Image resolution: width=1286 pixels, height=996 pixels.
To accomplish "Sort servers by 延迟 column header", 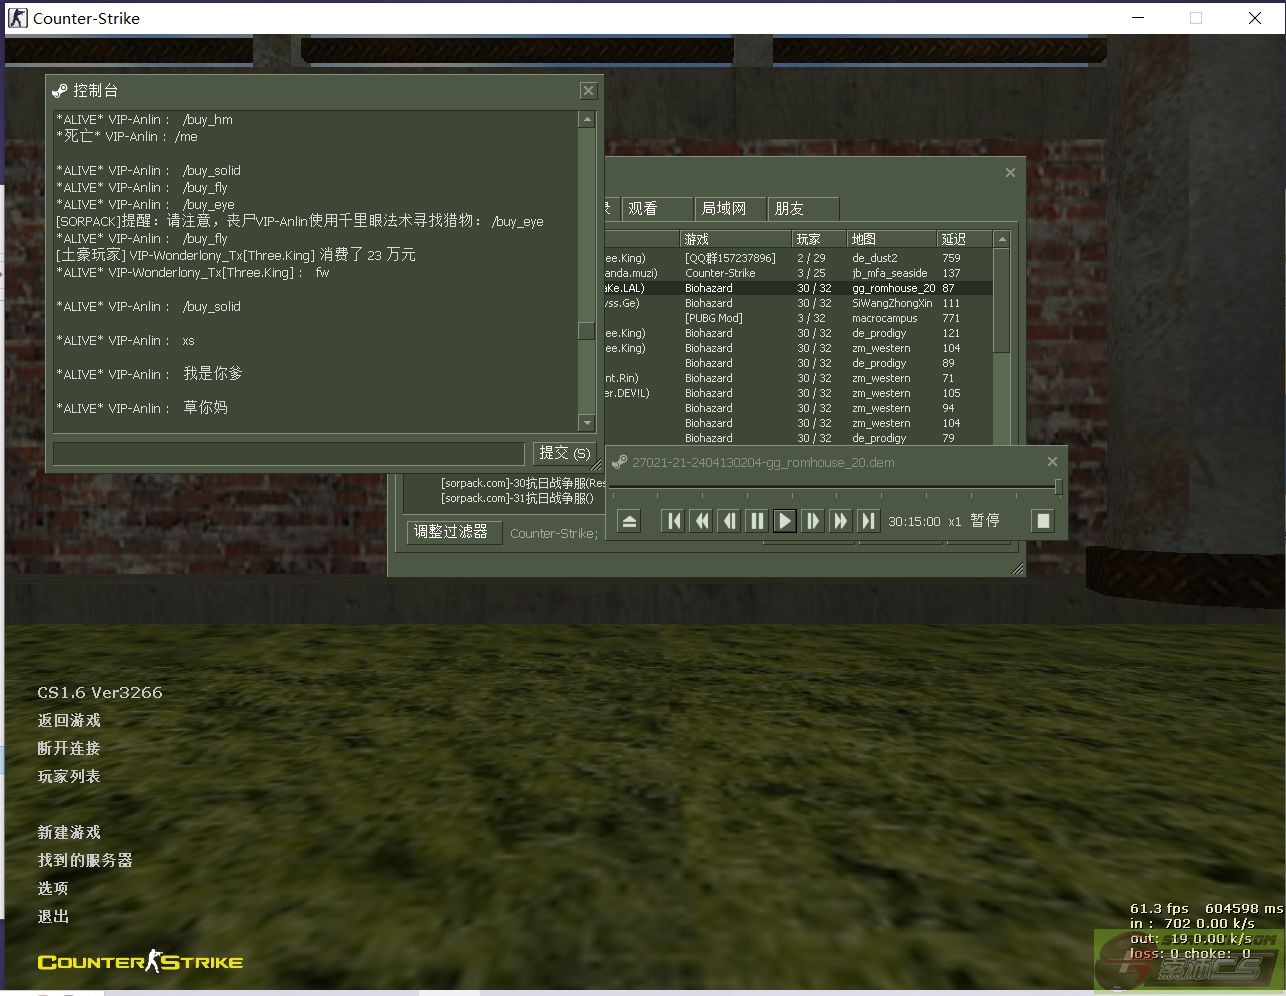I will tap(965, 239).
